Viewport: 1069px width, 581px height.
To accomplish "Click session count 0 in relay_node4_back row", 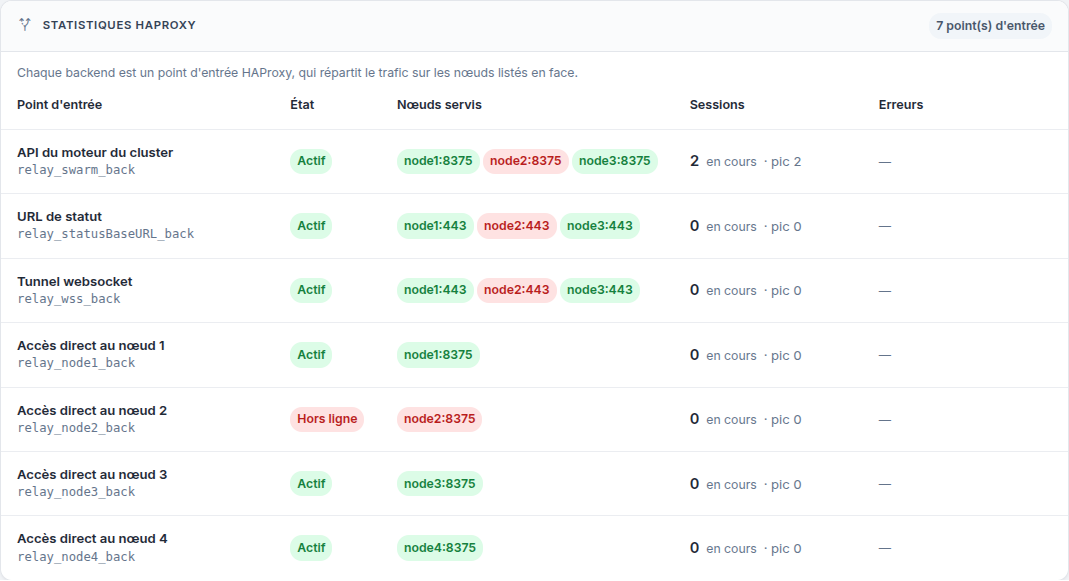I will [694, 548].
